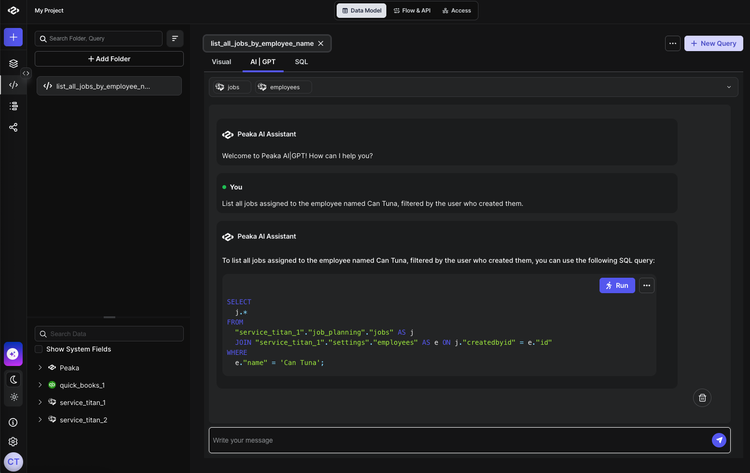Expand the service_titan_1 tree node
The width and height of the screenshot is (750, 473).
[40, 402]
